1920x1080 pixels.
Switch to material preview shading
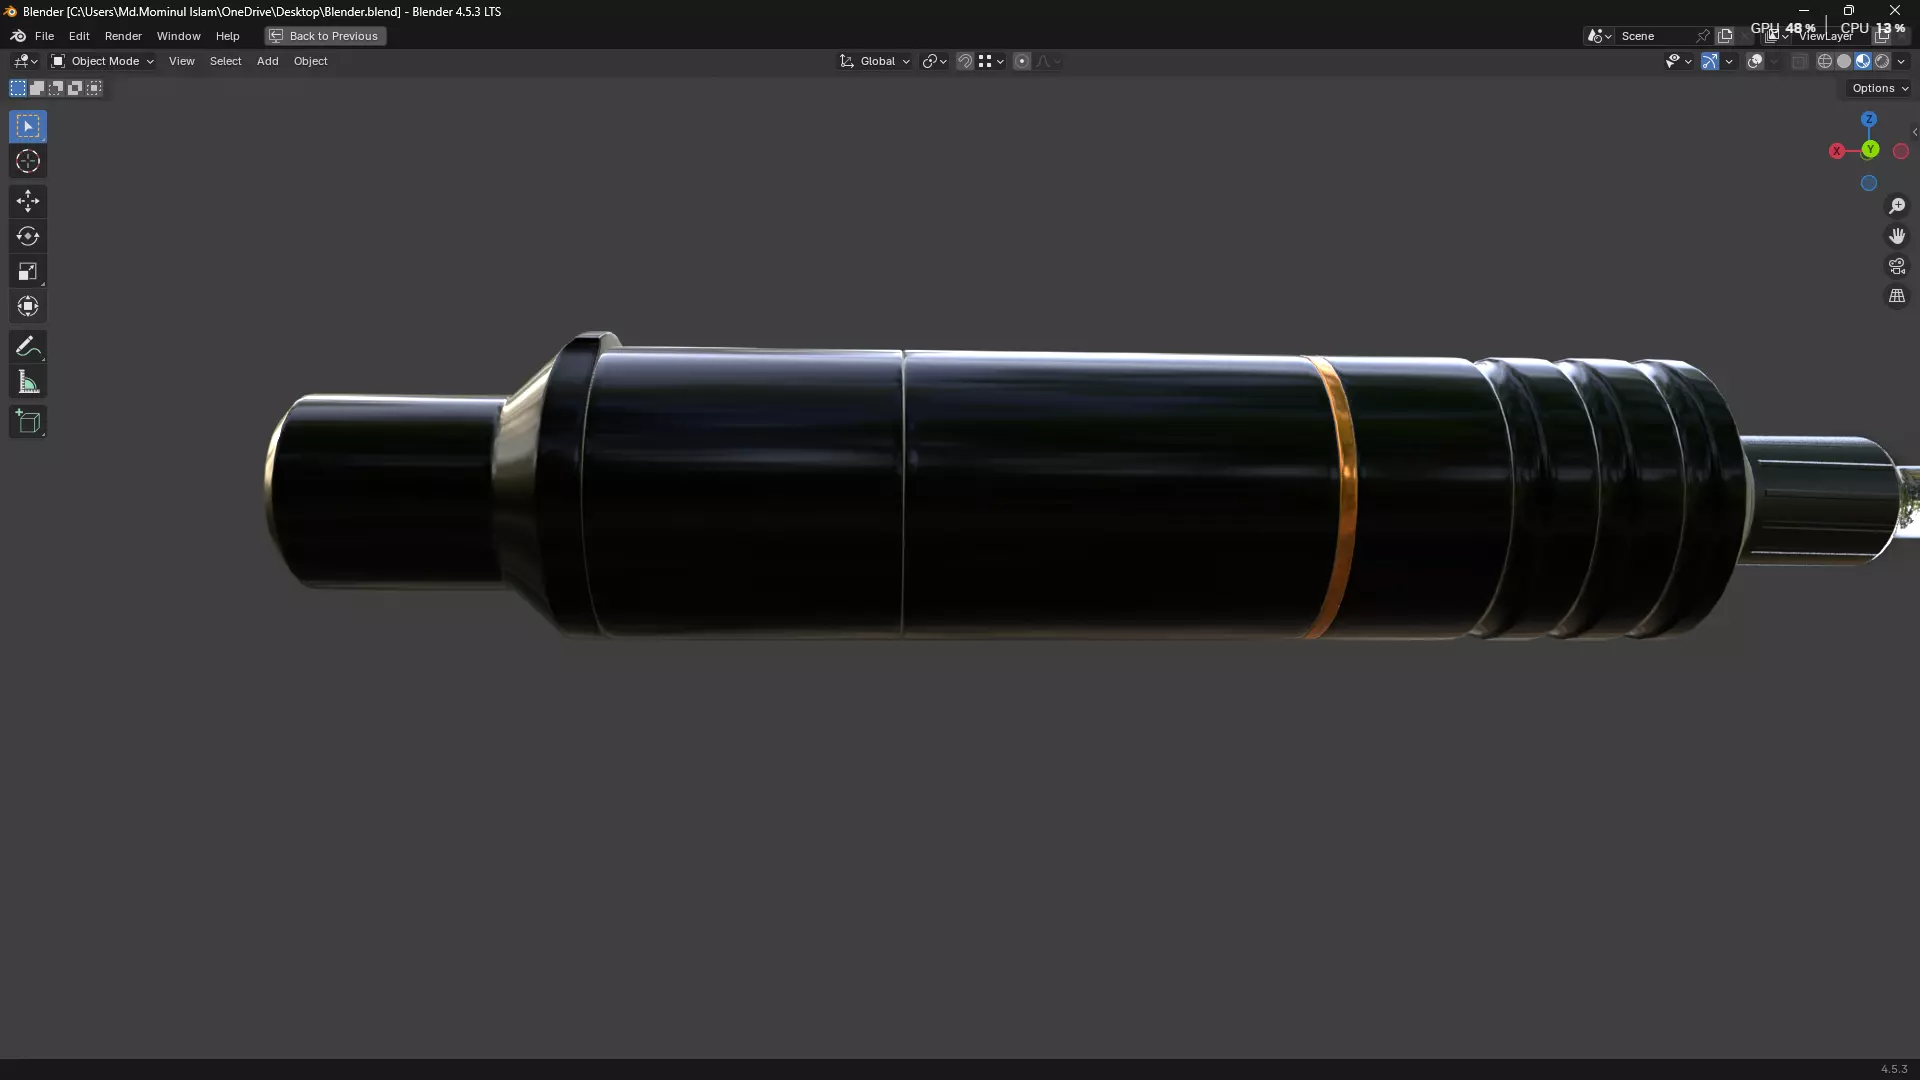point(1863,61)
